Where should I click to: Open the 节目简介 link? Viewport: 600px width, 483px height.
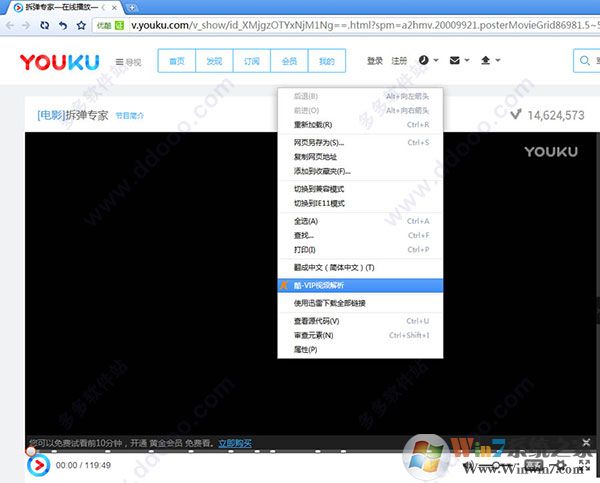click(x=130, y=115)
